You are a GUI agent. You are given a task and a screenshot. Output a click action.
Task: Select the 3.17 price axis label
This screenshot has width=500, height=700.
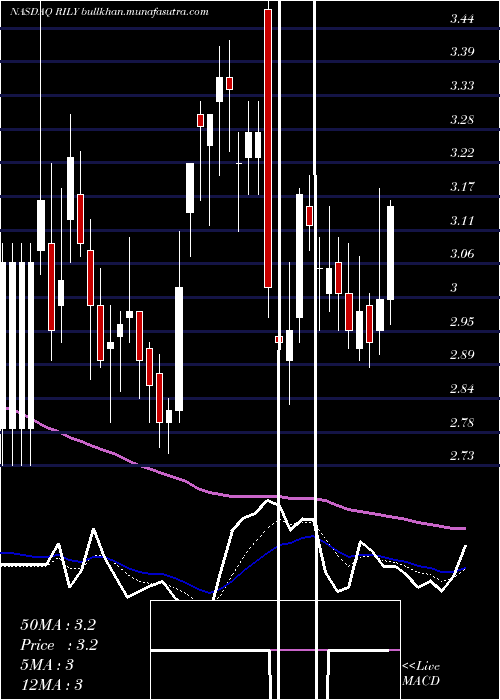coord(462,187)
